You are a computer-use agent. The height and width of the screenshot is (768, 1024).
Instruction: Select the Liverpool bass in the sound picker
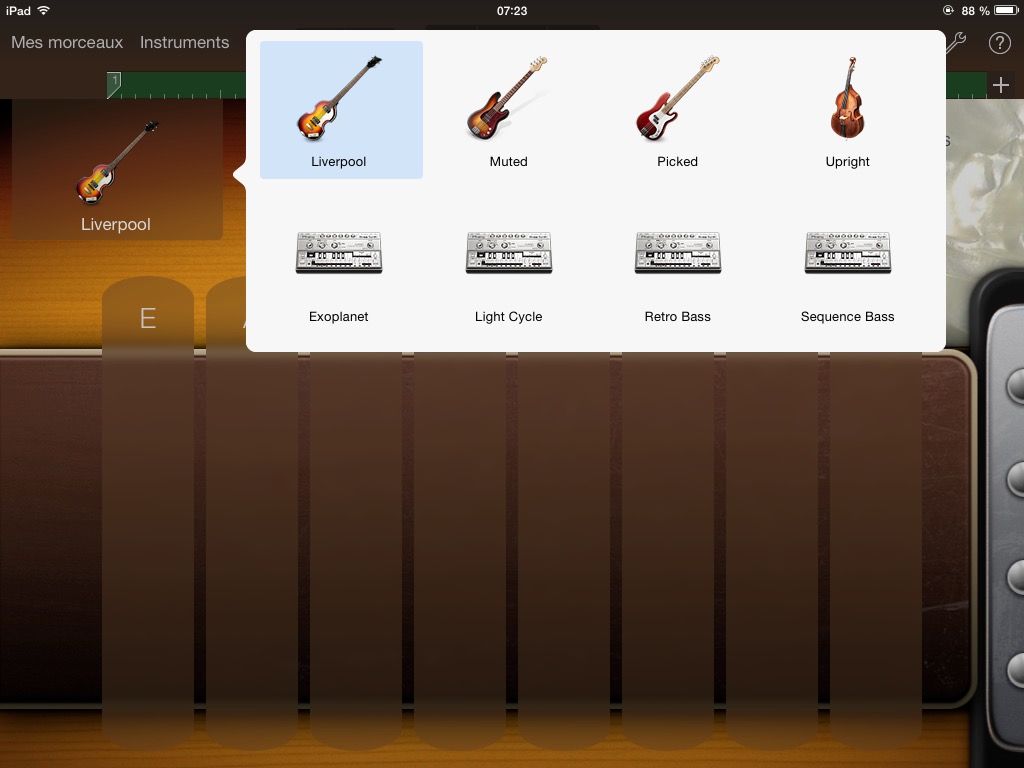tap(341, 110)
